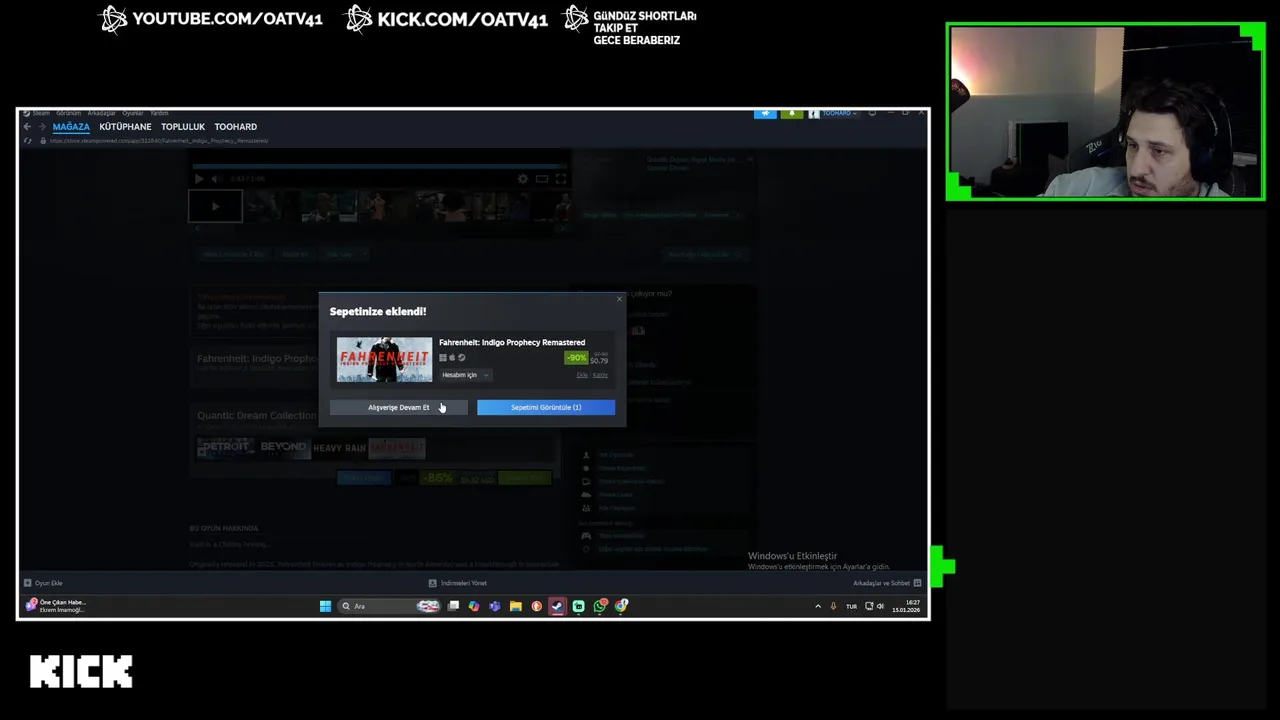This screenshot has width=1280, height=720.
Task: Close the 'Sepetinize eklendi!' dialog
Action: tap(619, 299)
